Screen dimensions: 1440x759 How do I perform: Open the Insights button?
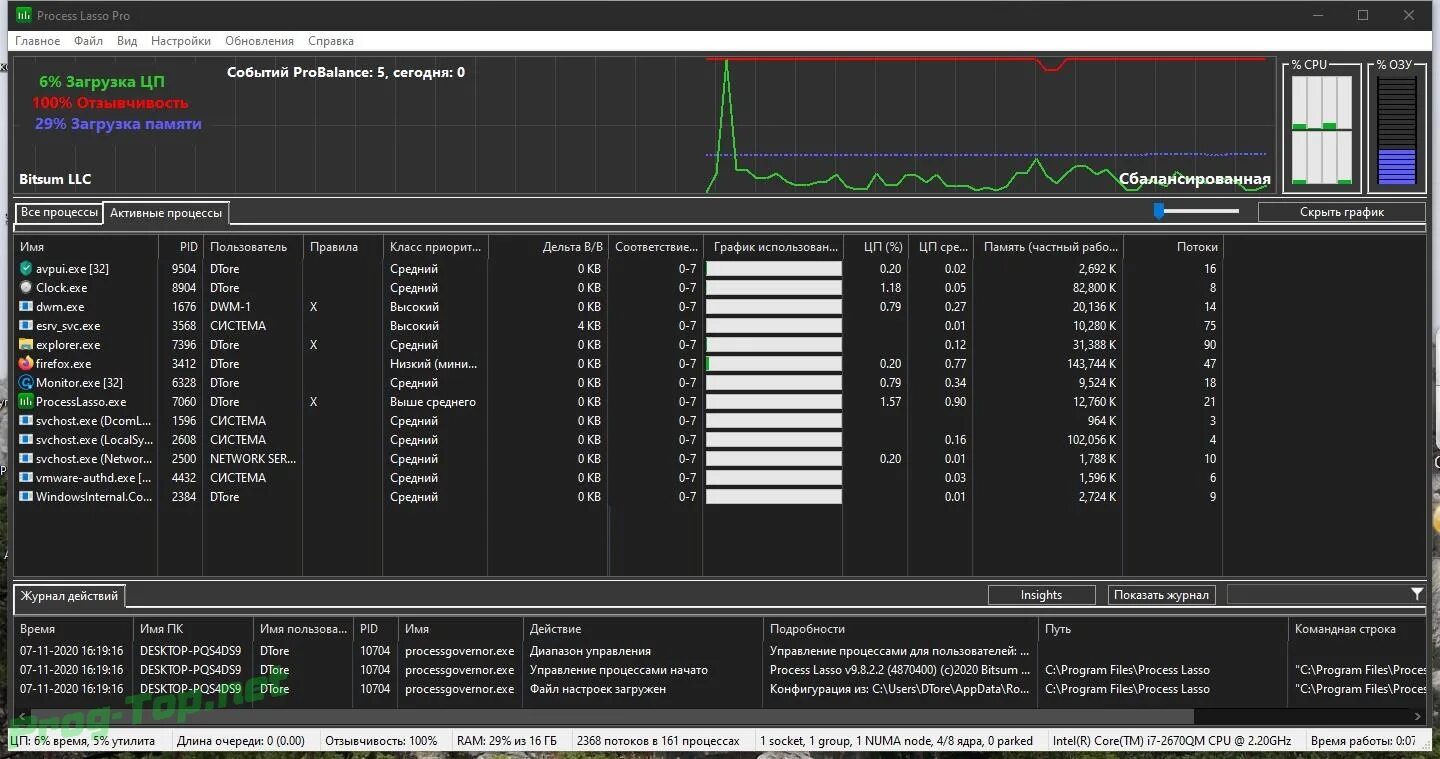[x=1041, y=595]
